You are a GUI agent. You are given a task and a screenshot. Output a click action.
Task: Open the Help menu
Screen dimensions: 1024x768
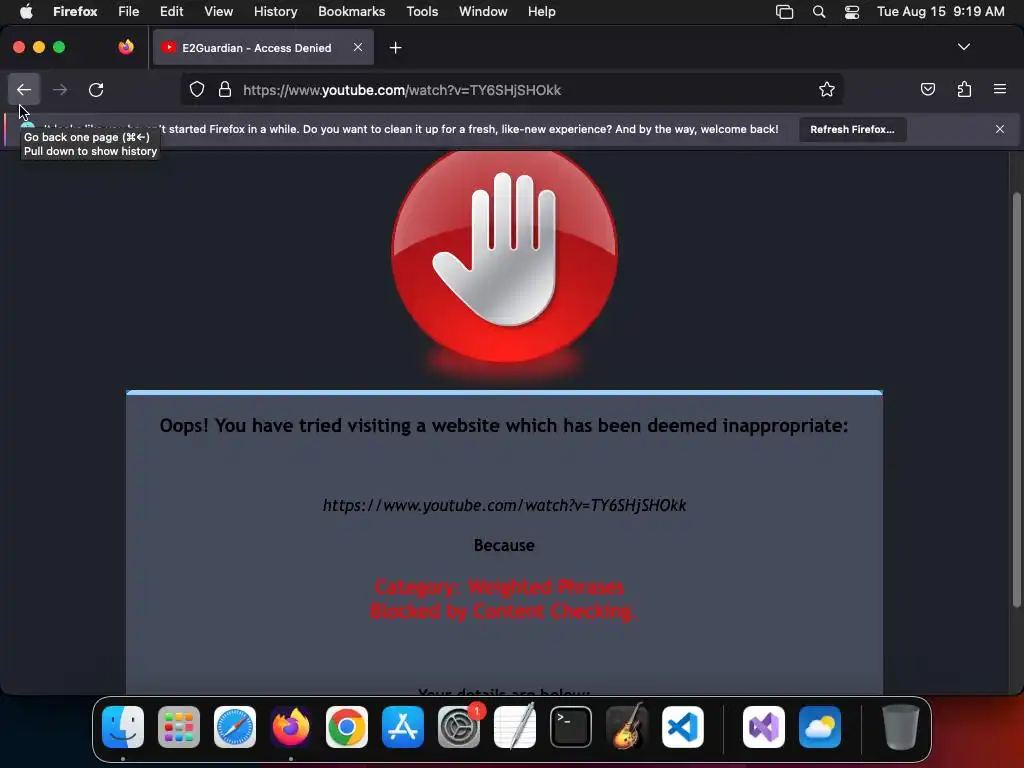(541, 11)
